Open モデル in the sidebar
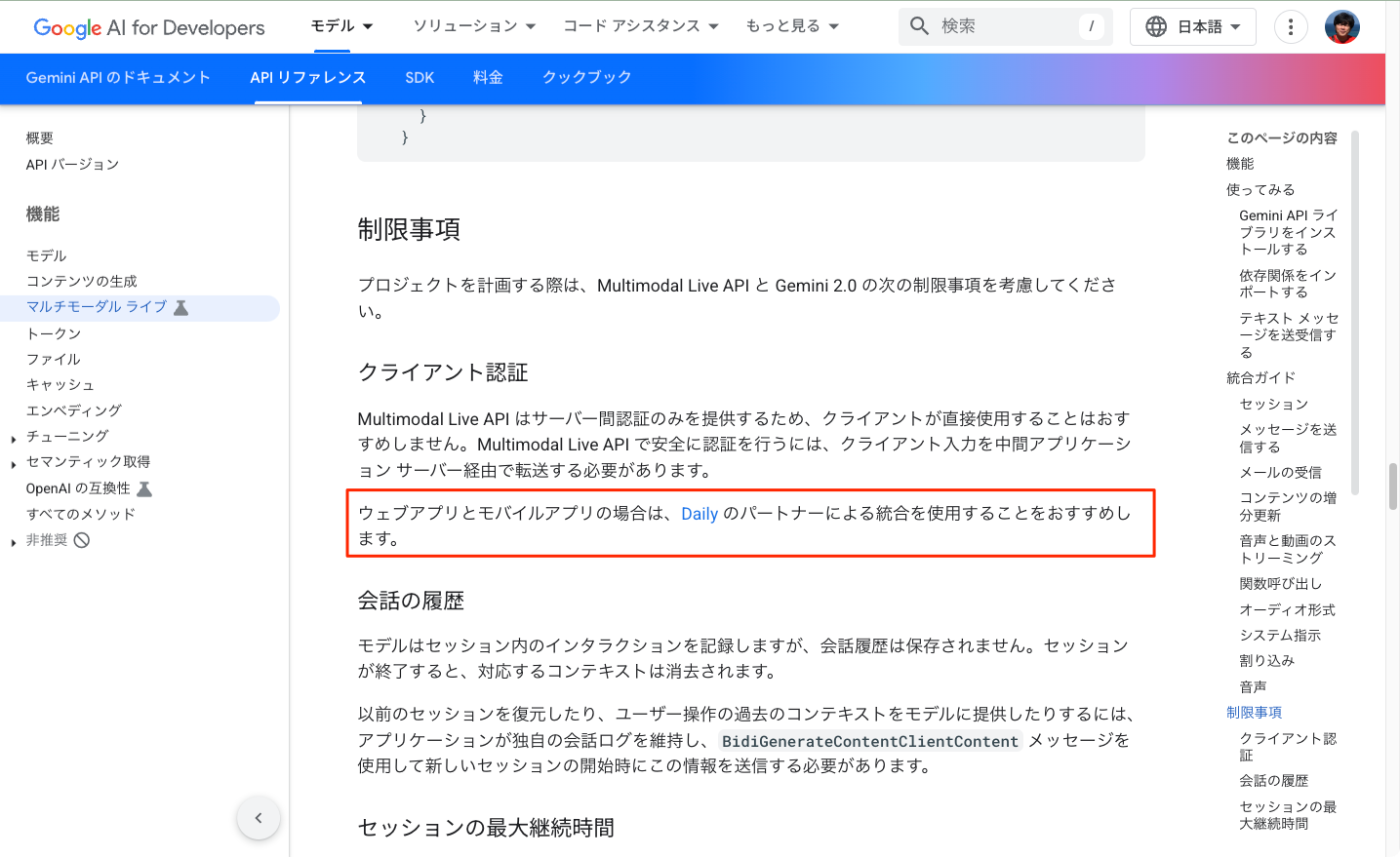Image resolution: width=1400 pixels, height=857 pixels. pos(46,256)
